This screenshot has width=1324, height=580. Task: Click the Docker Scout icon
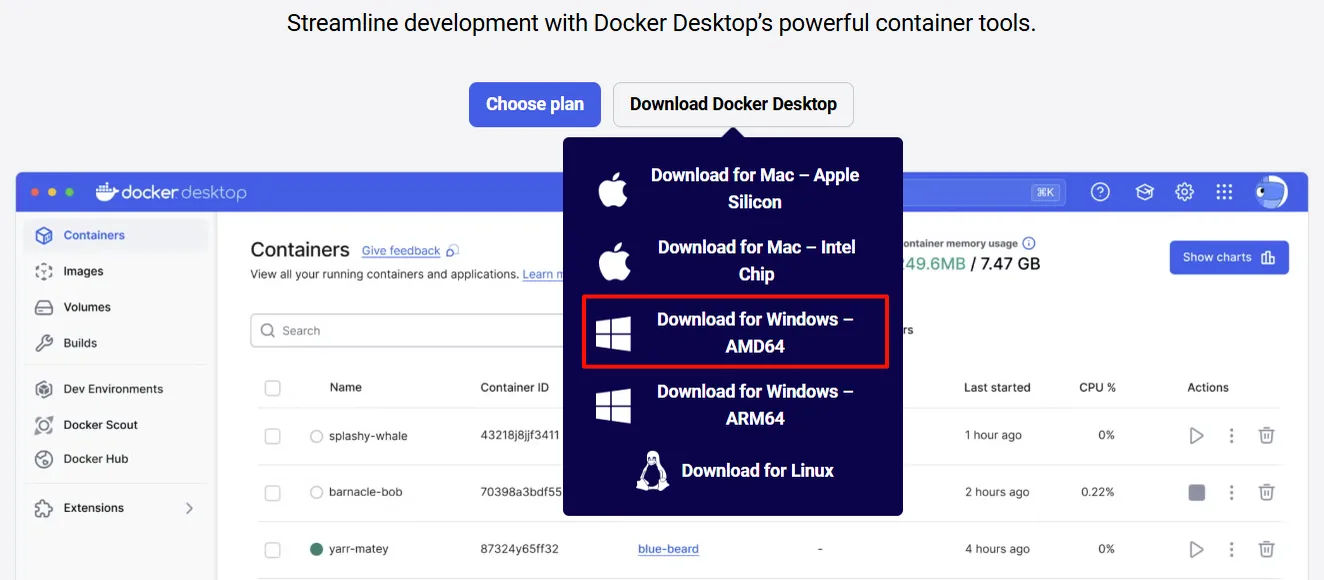(x=43, y=425)
